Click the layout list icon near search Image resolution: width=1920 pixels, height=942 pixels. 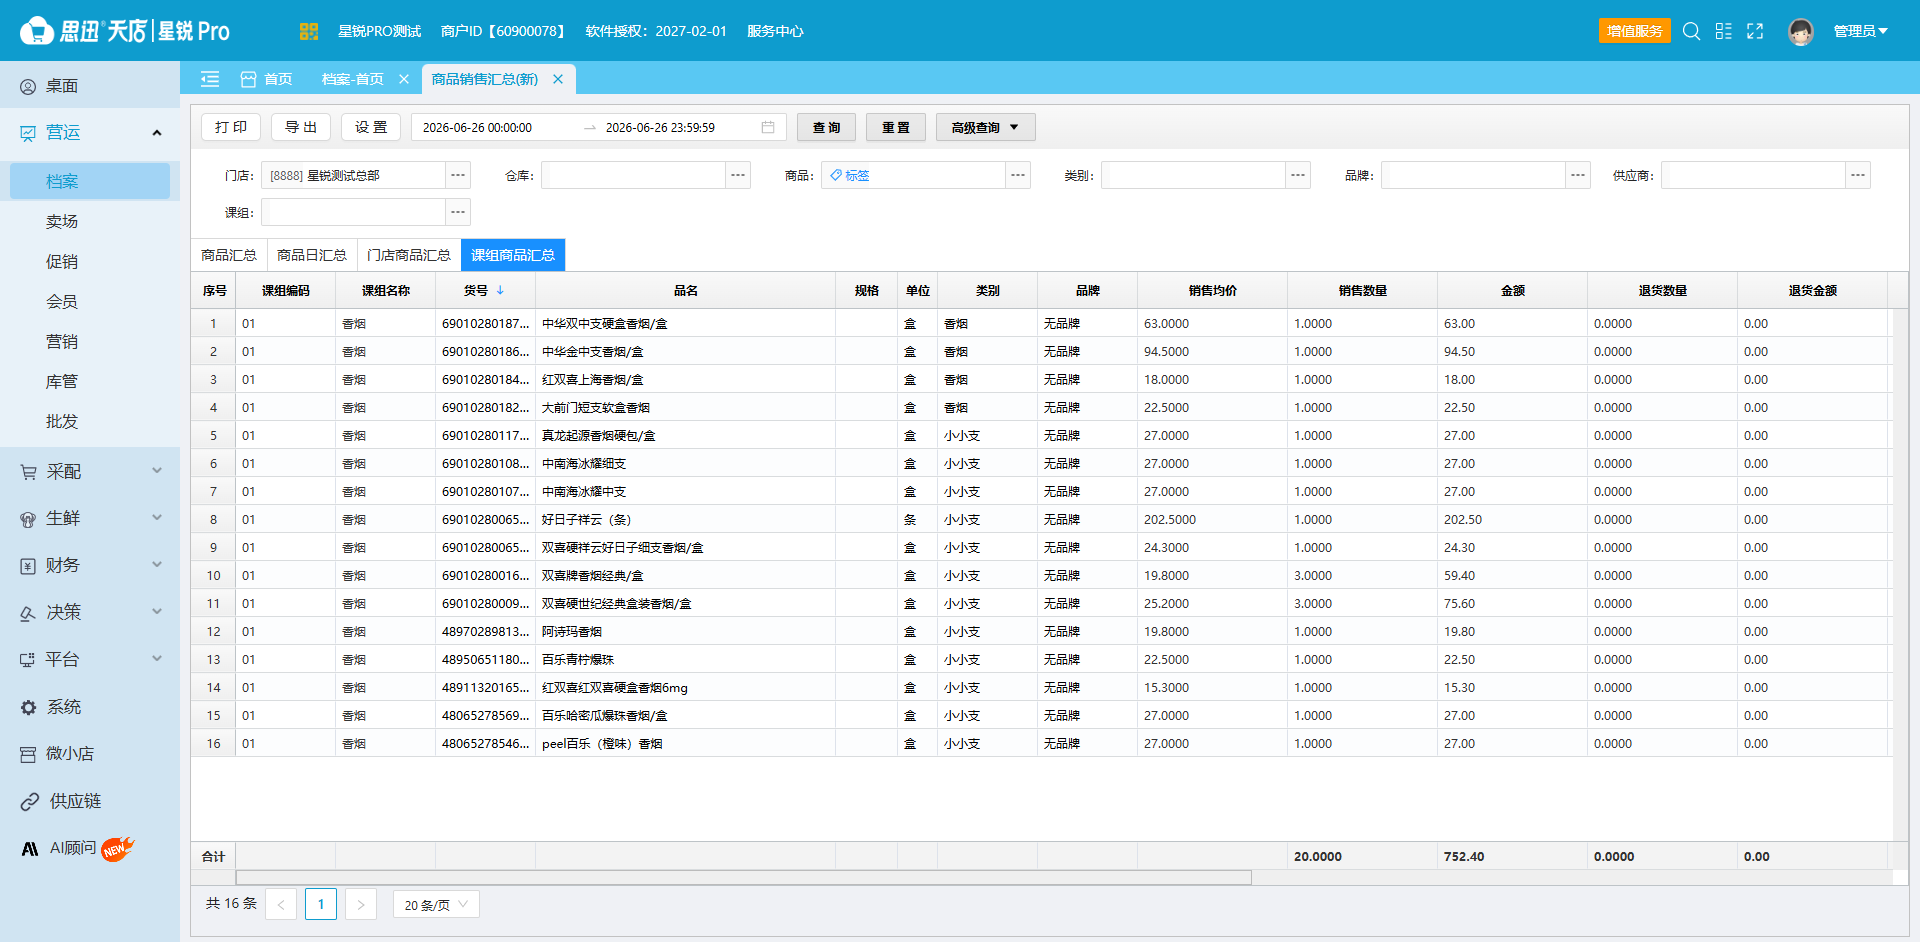pos(1723,31)
